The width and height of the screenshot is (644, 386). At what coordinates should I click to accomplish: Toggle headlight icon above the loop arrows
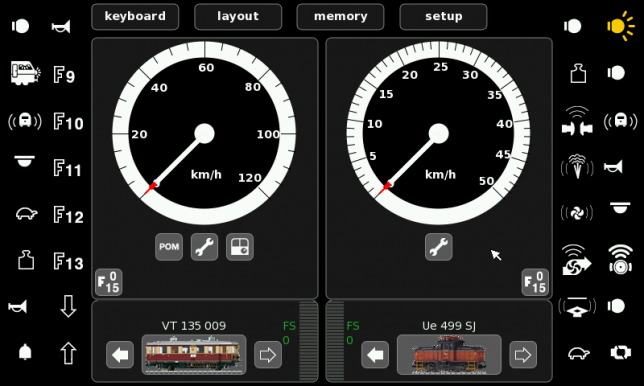[x=616, y=306]
